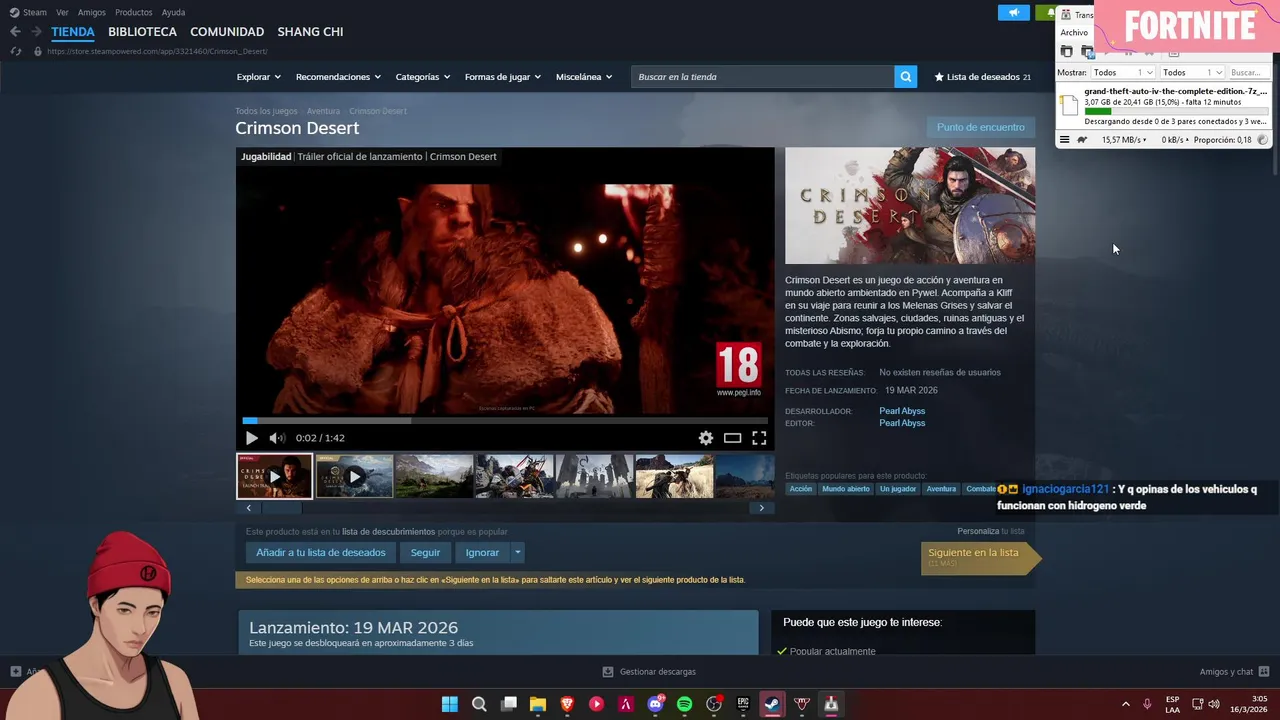Screen dimensions: 1280x720
Task: Switch the trailer to fullscreen
Action: pyautogui.click(x=759, y=438)
